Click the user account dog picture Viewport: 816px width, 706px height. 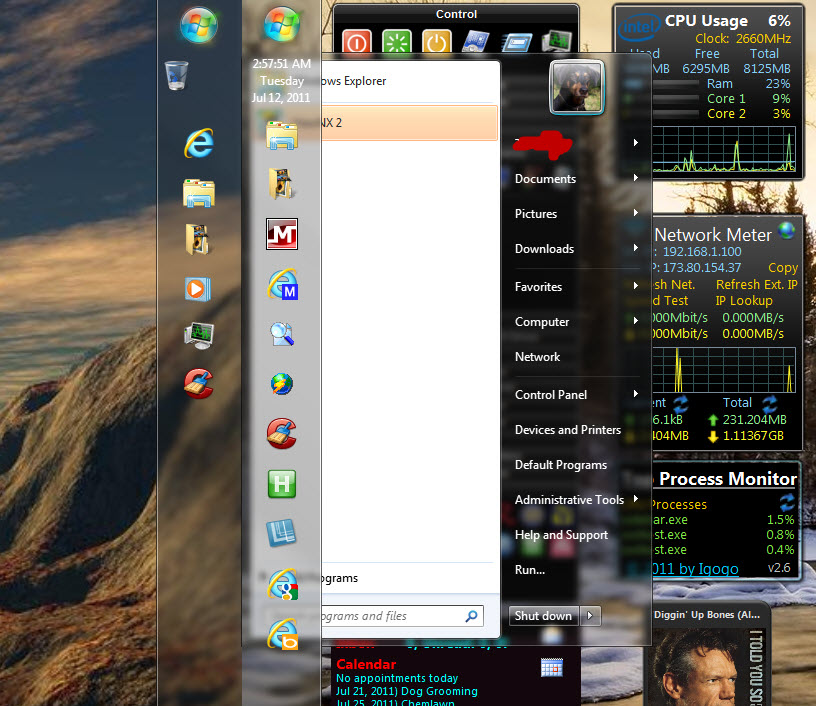tap(577, 87)
